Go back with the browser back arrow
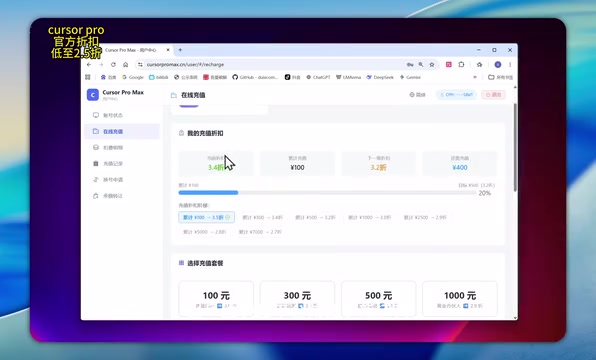This screenshot has width=596, height=360. pyautogui.click(x=89, y=65)
